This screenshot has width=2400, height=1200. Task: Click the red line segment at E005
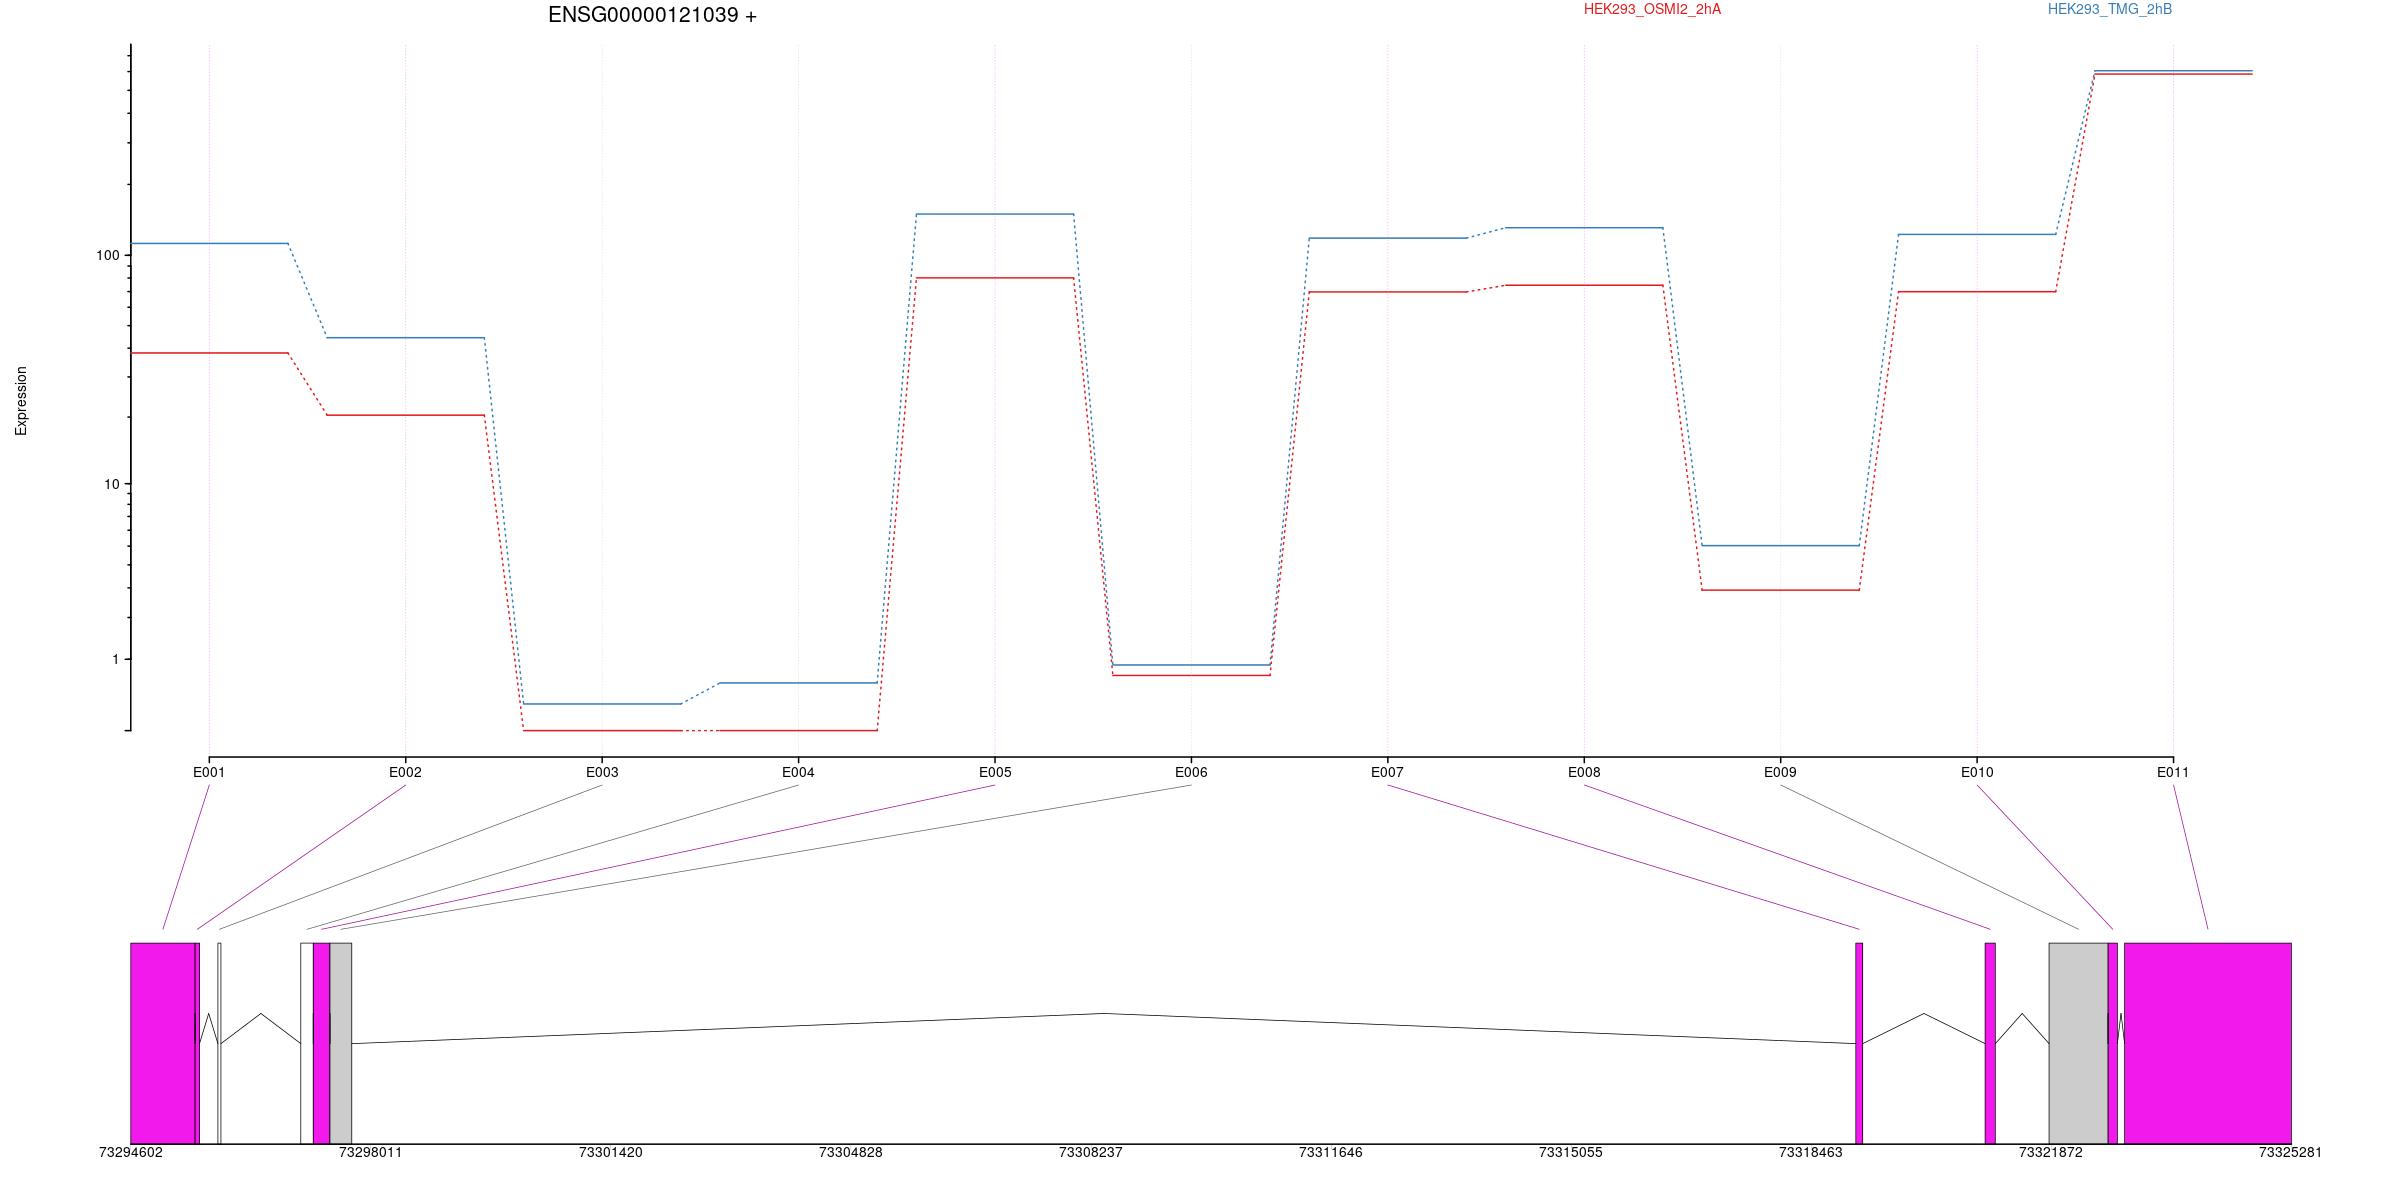[995, 278]
